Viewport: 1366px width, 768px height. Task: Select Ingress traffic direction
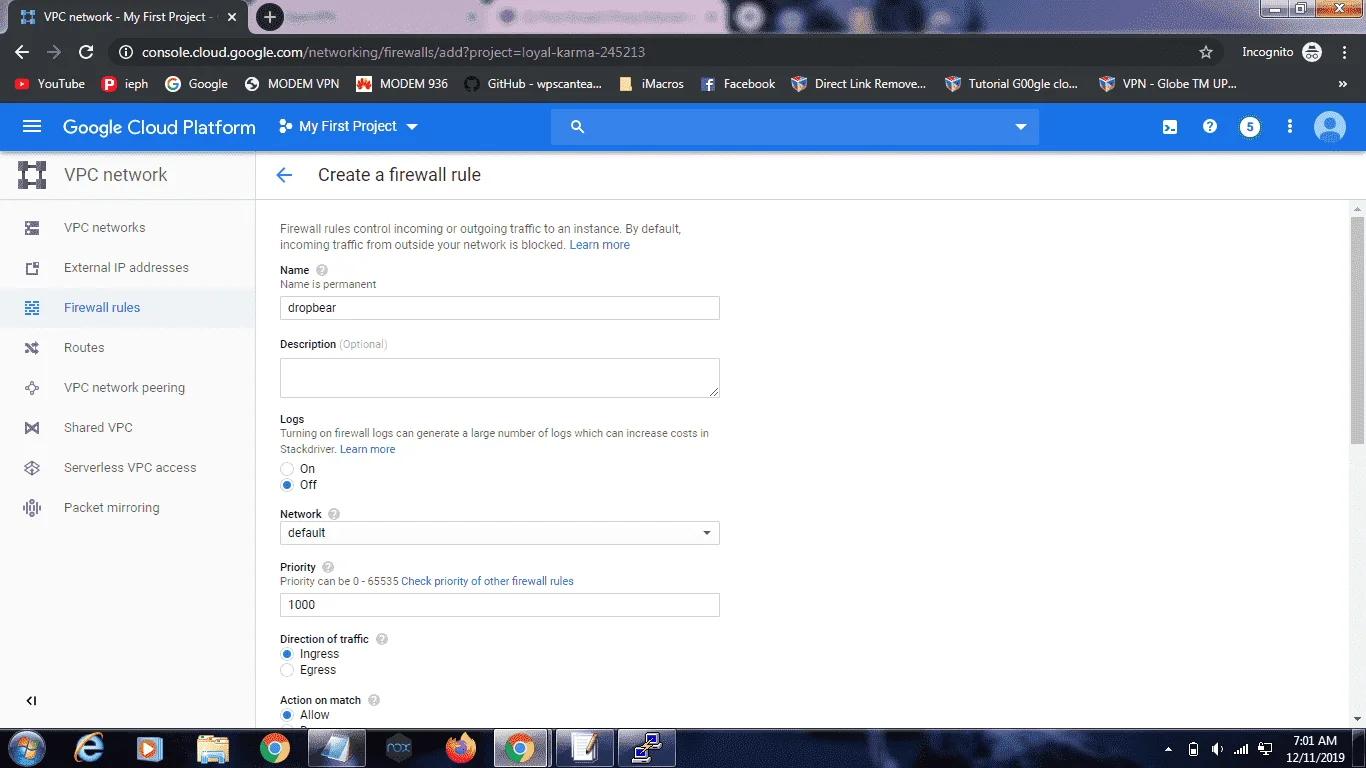tap(287, 654)
